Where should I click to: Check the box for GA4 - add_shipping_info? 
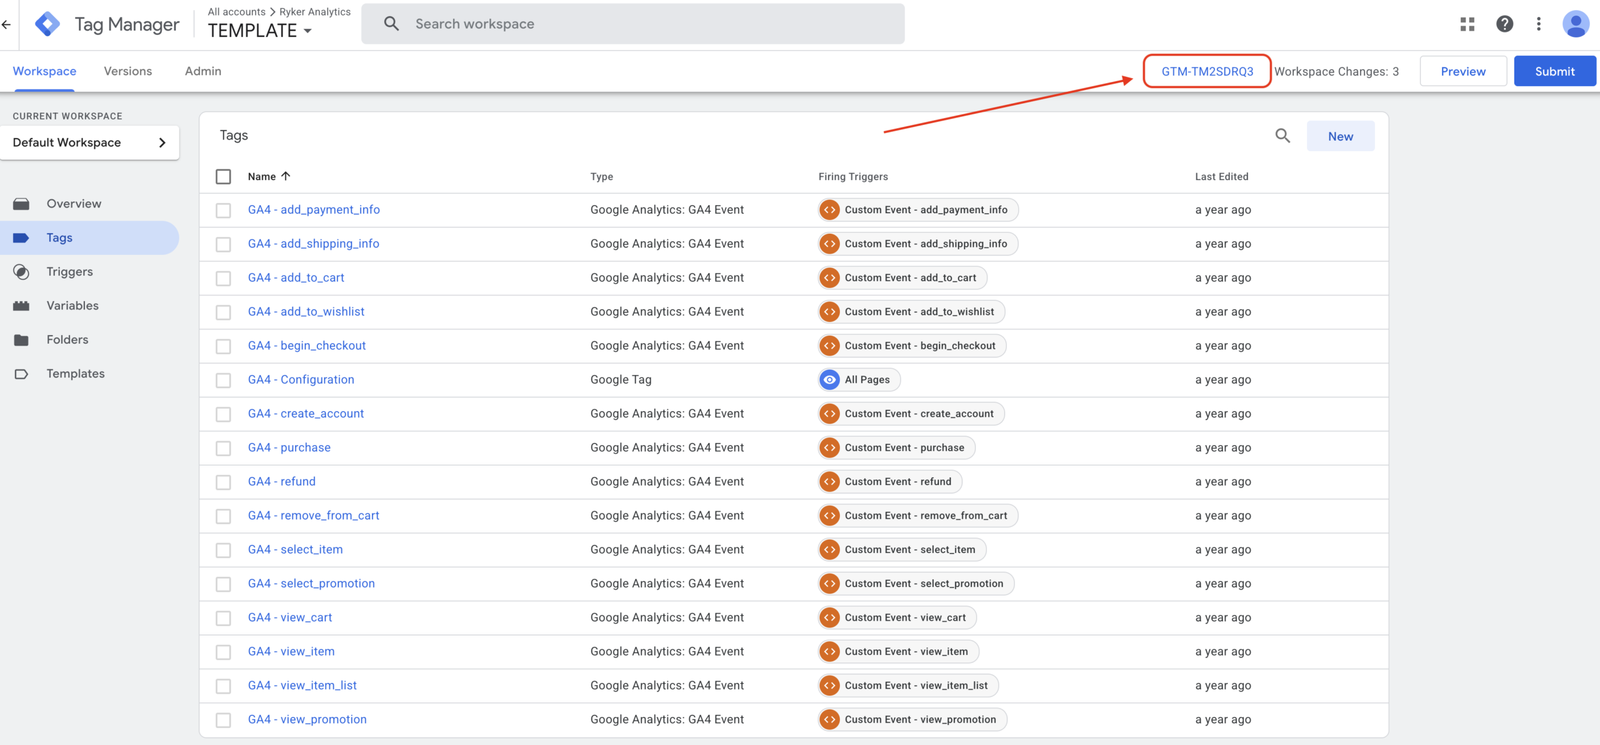point(223,244)
